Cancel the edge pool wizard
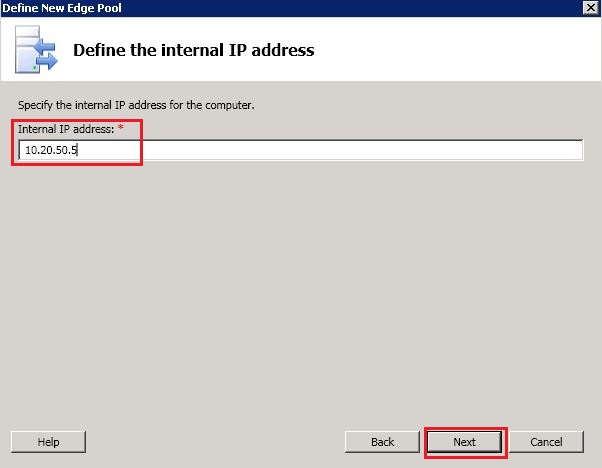 tap(546, 442)
